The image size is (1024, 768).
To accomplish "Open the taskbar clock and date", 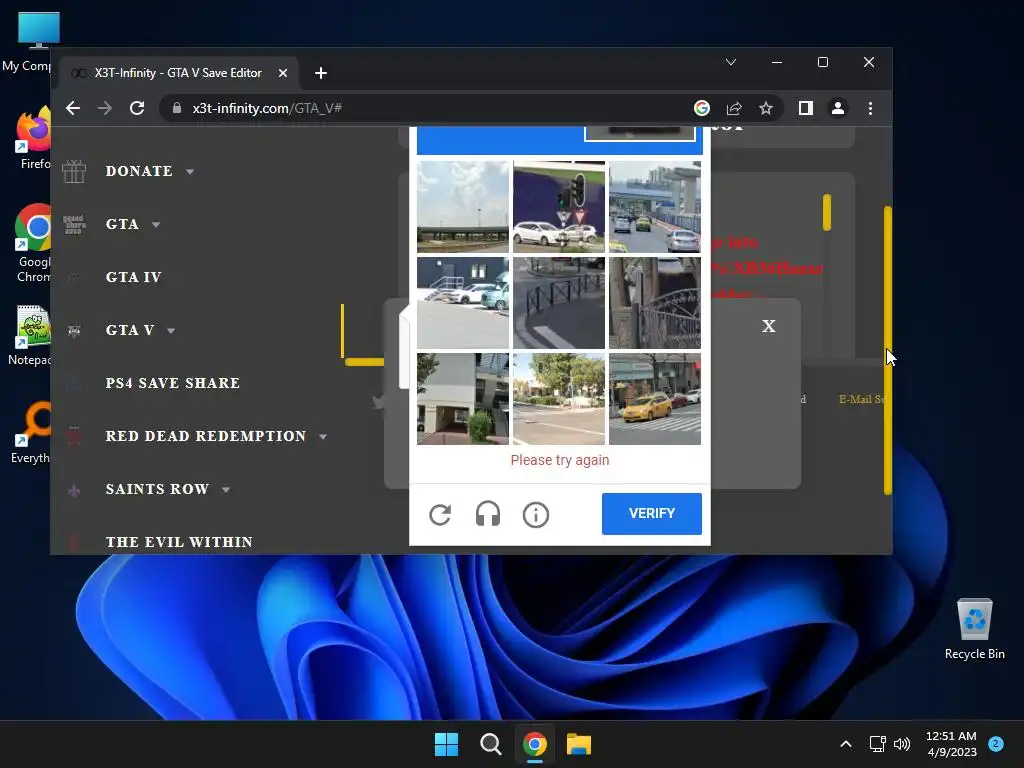I will point(952,744).
